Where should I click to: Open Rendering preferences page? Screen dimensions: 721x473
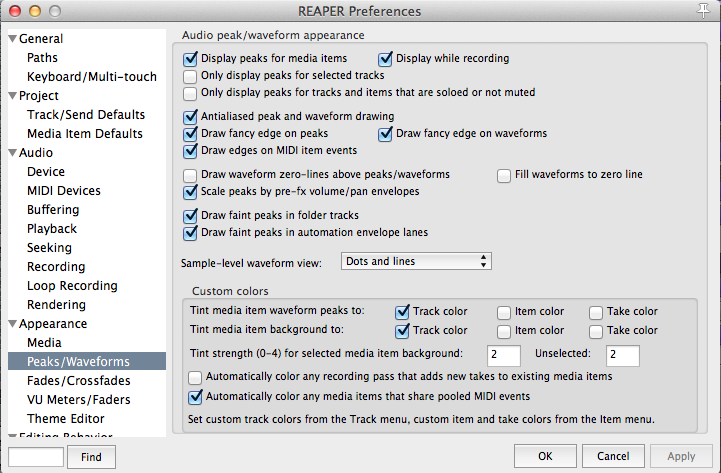point(57,305)
